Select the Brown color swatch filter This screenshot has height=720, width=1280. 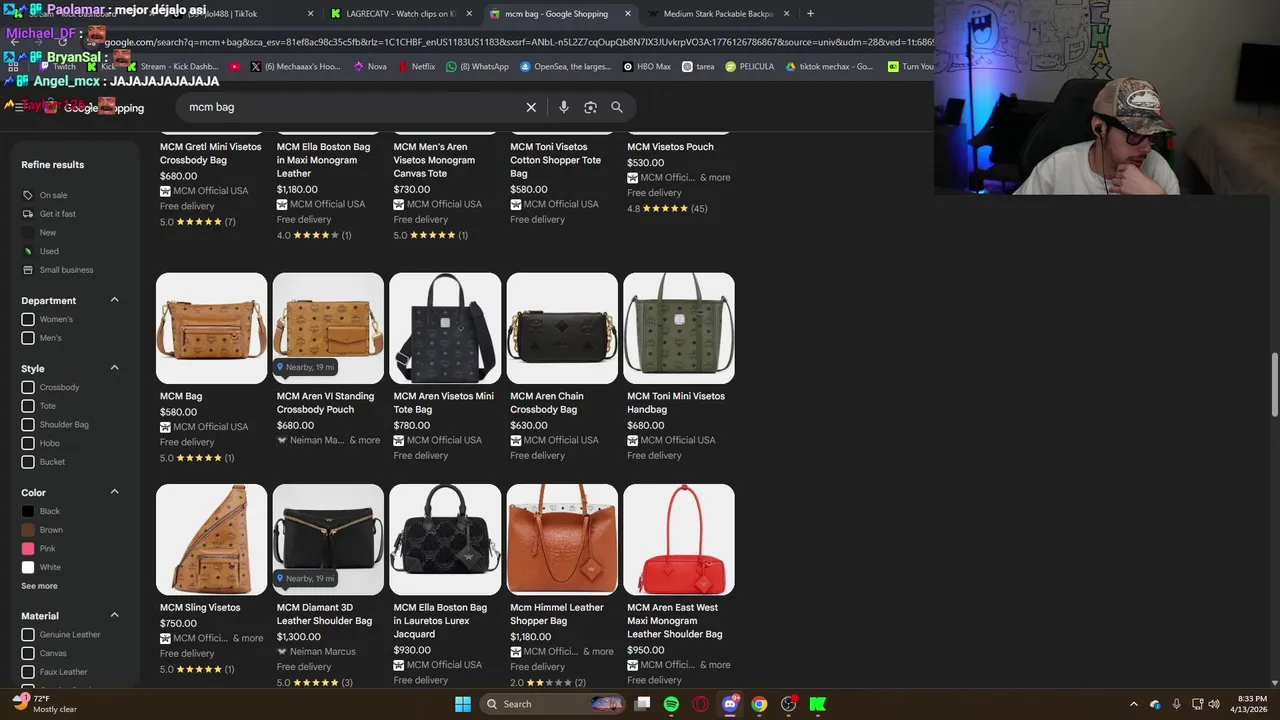point(28,530)
